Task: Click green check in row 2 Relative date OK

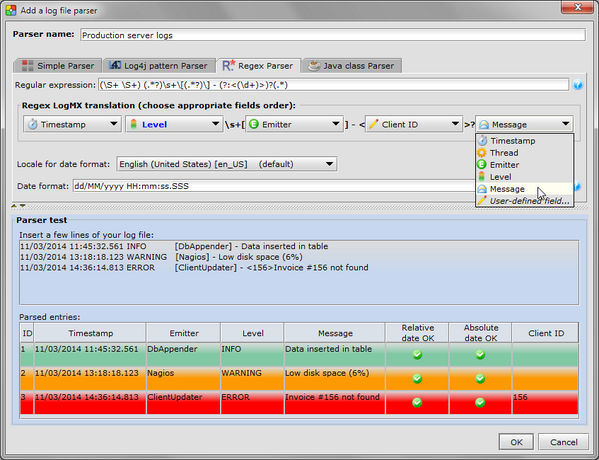Action: [417, 379]
